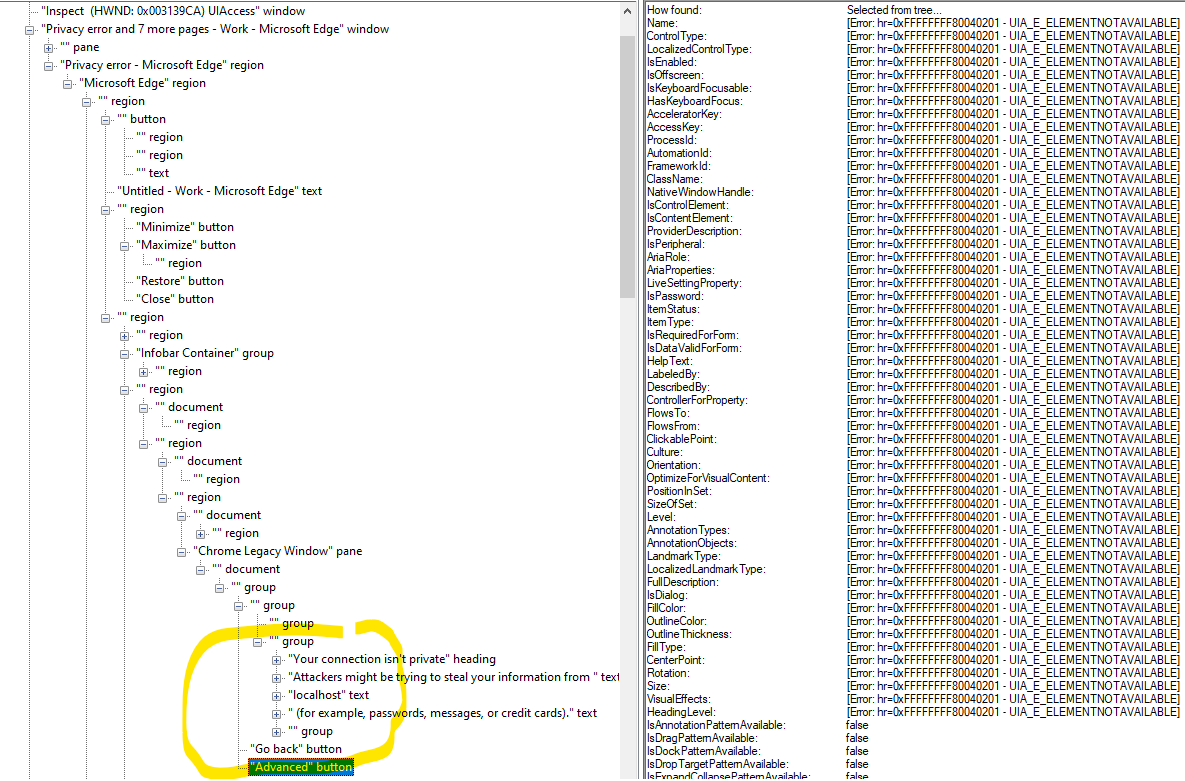Click the "ClassName:" property label
Viewport: 1185px width, 781px height.
(674, 179)
